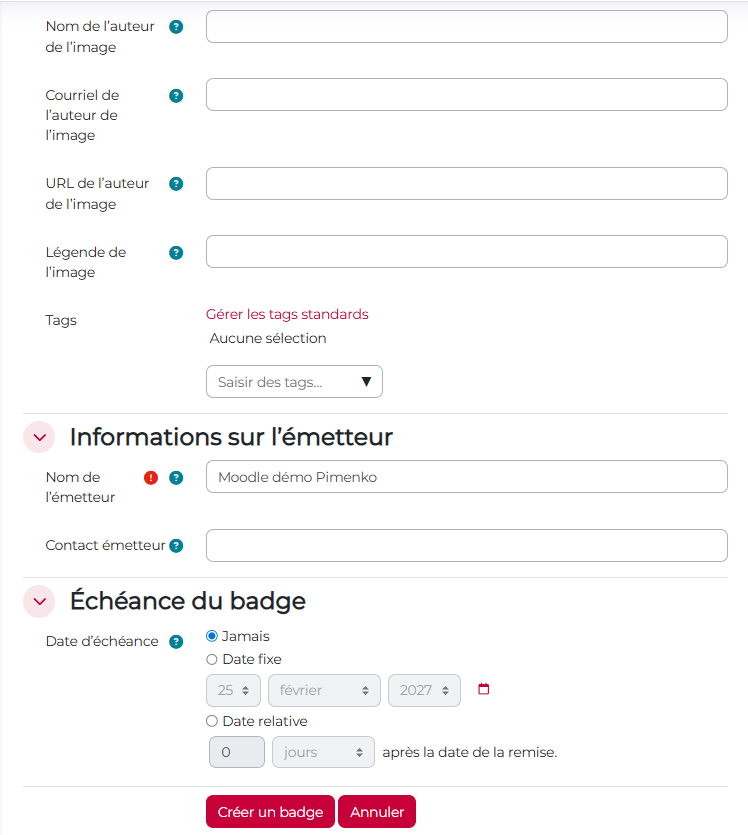Click the Annuler button

click(377, 812)
